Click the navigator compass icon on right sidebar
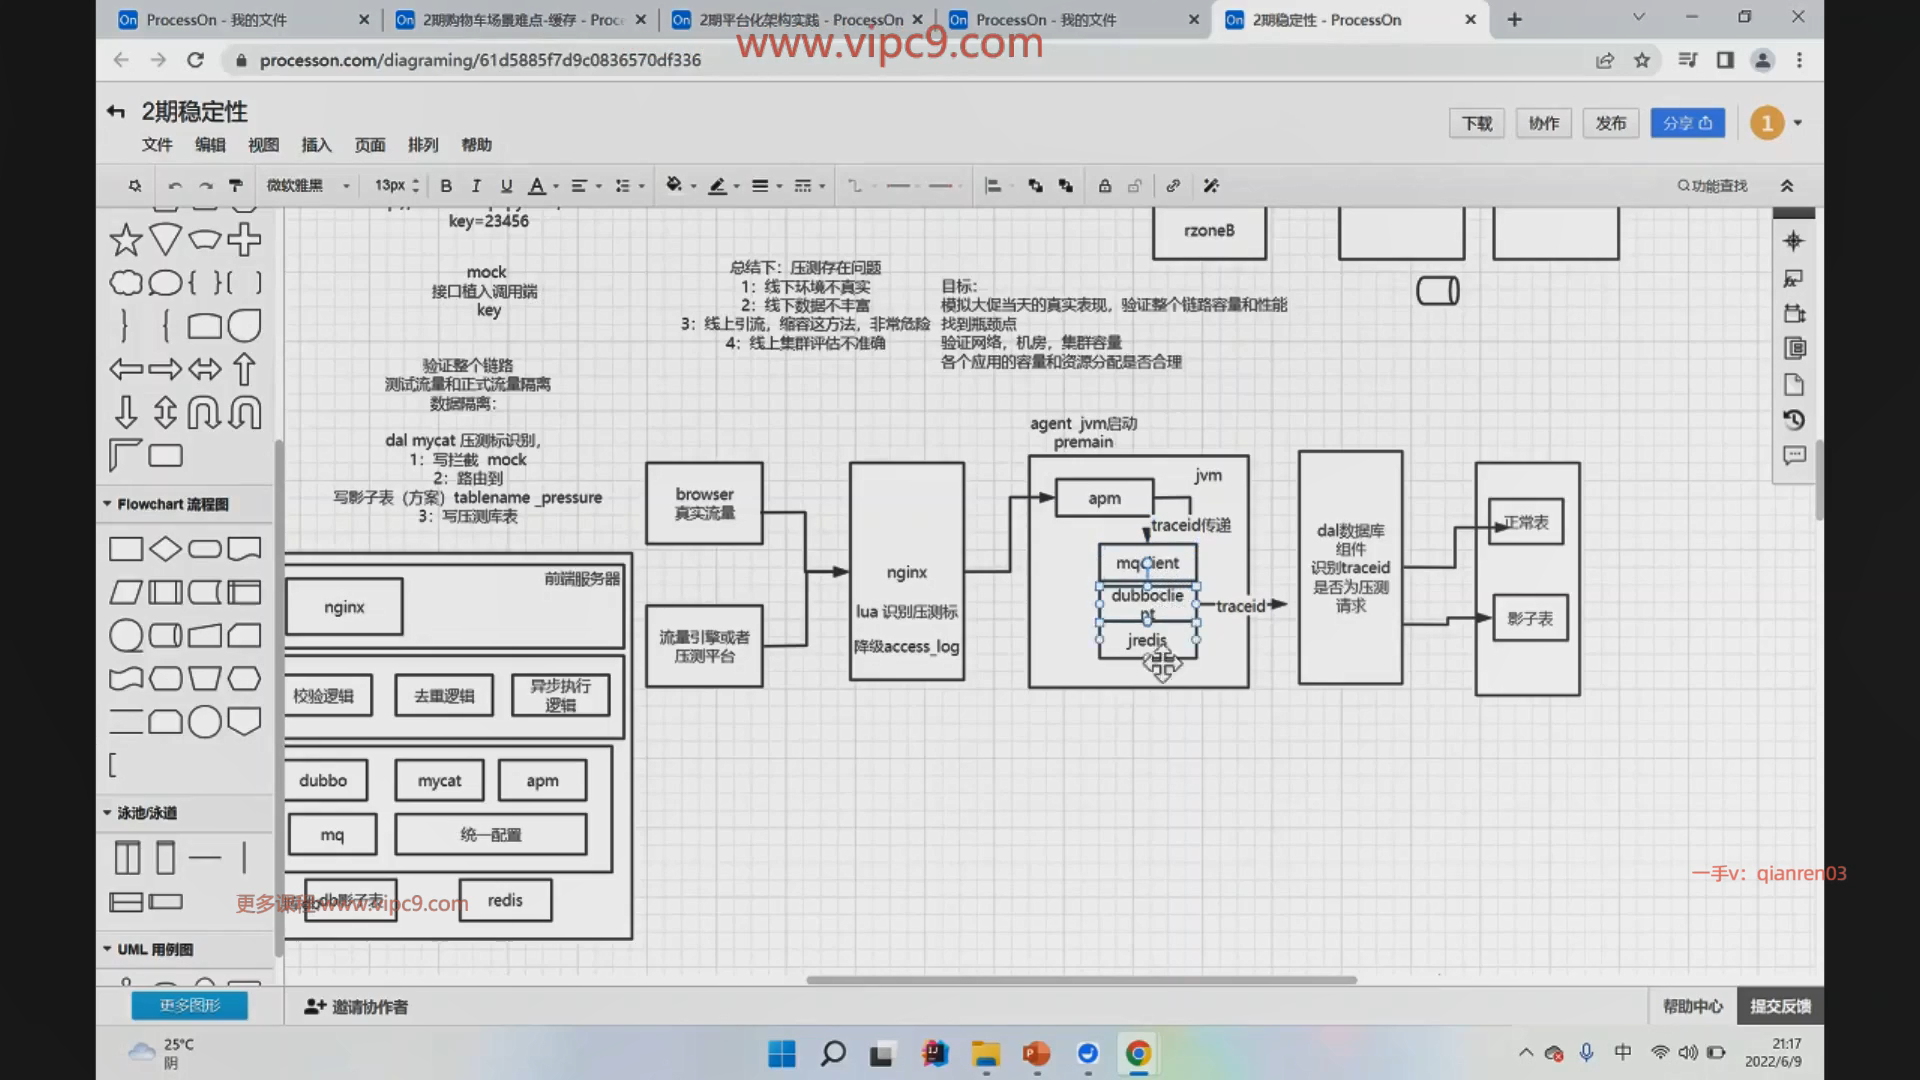Screen dimensions: 1920x1080 coord(1794,241)
